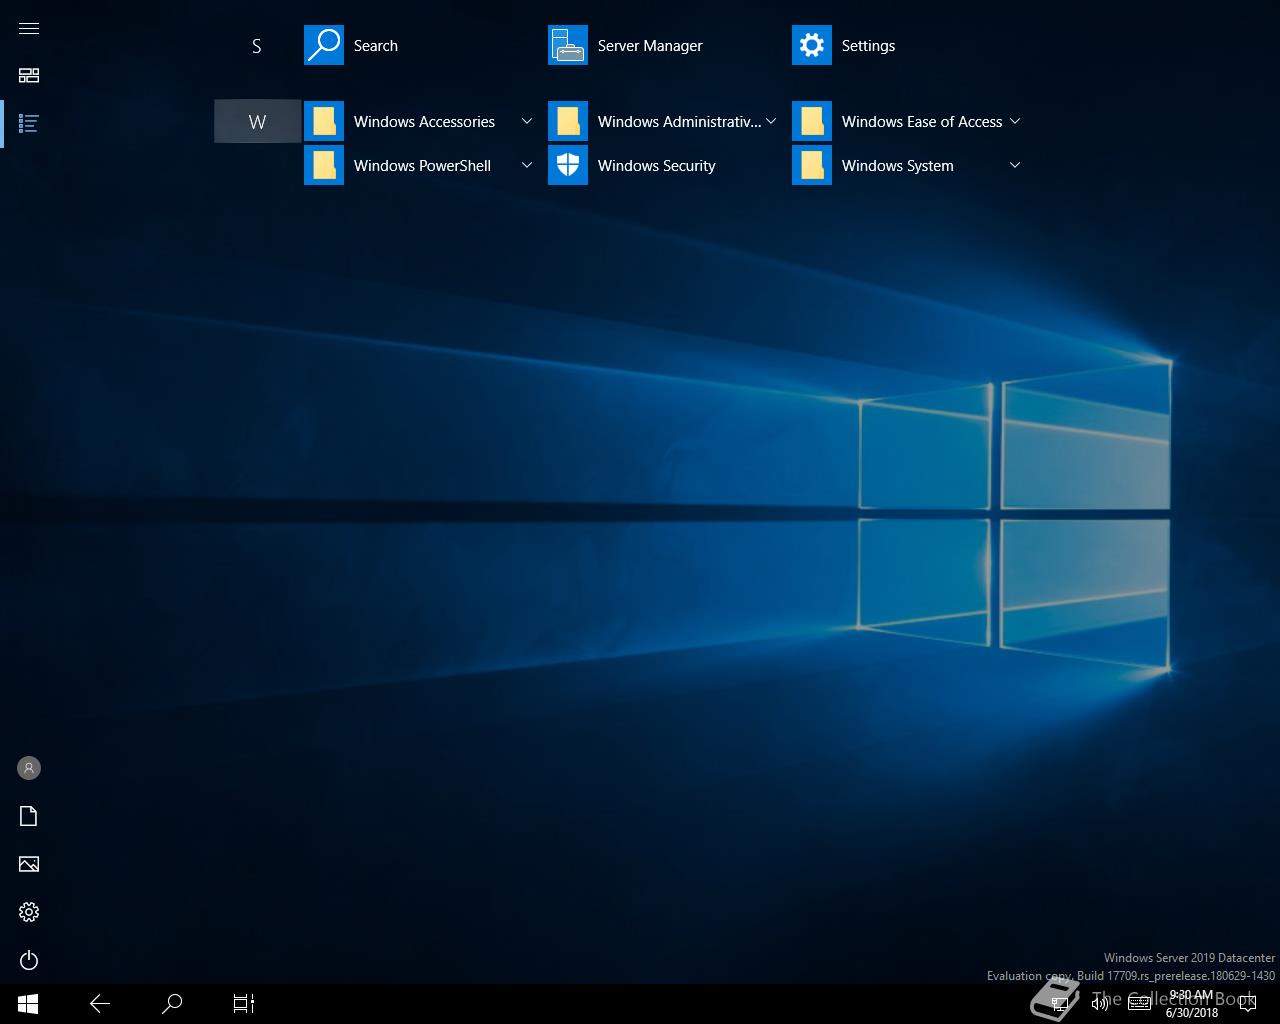Open the touch keyboard tray icon
The image size is (1280, 1024).
pos(1139,1003)
